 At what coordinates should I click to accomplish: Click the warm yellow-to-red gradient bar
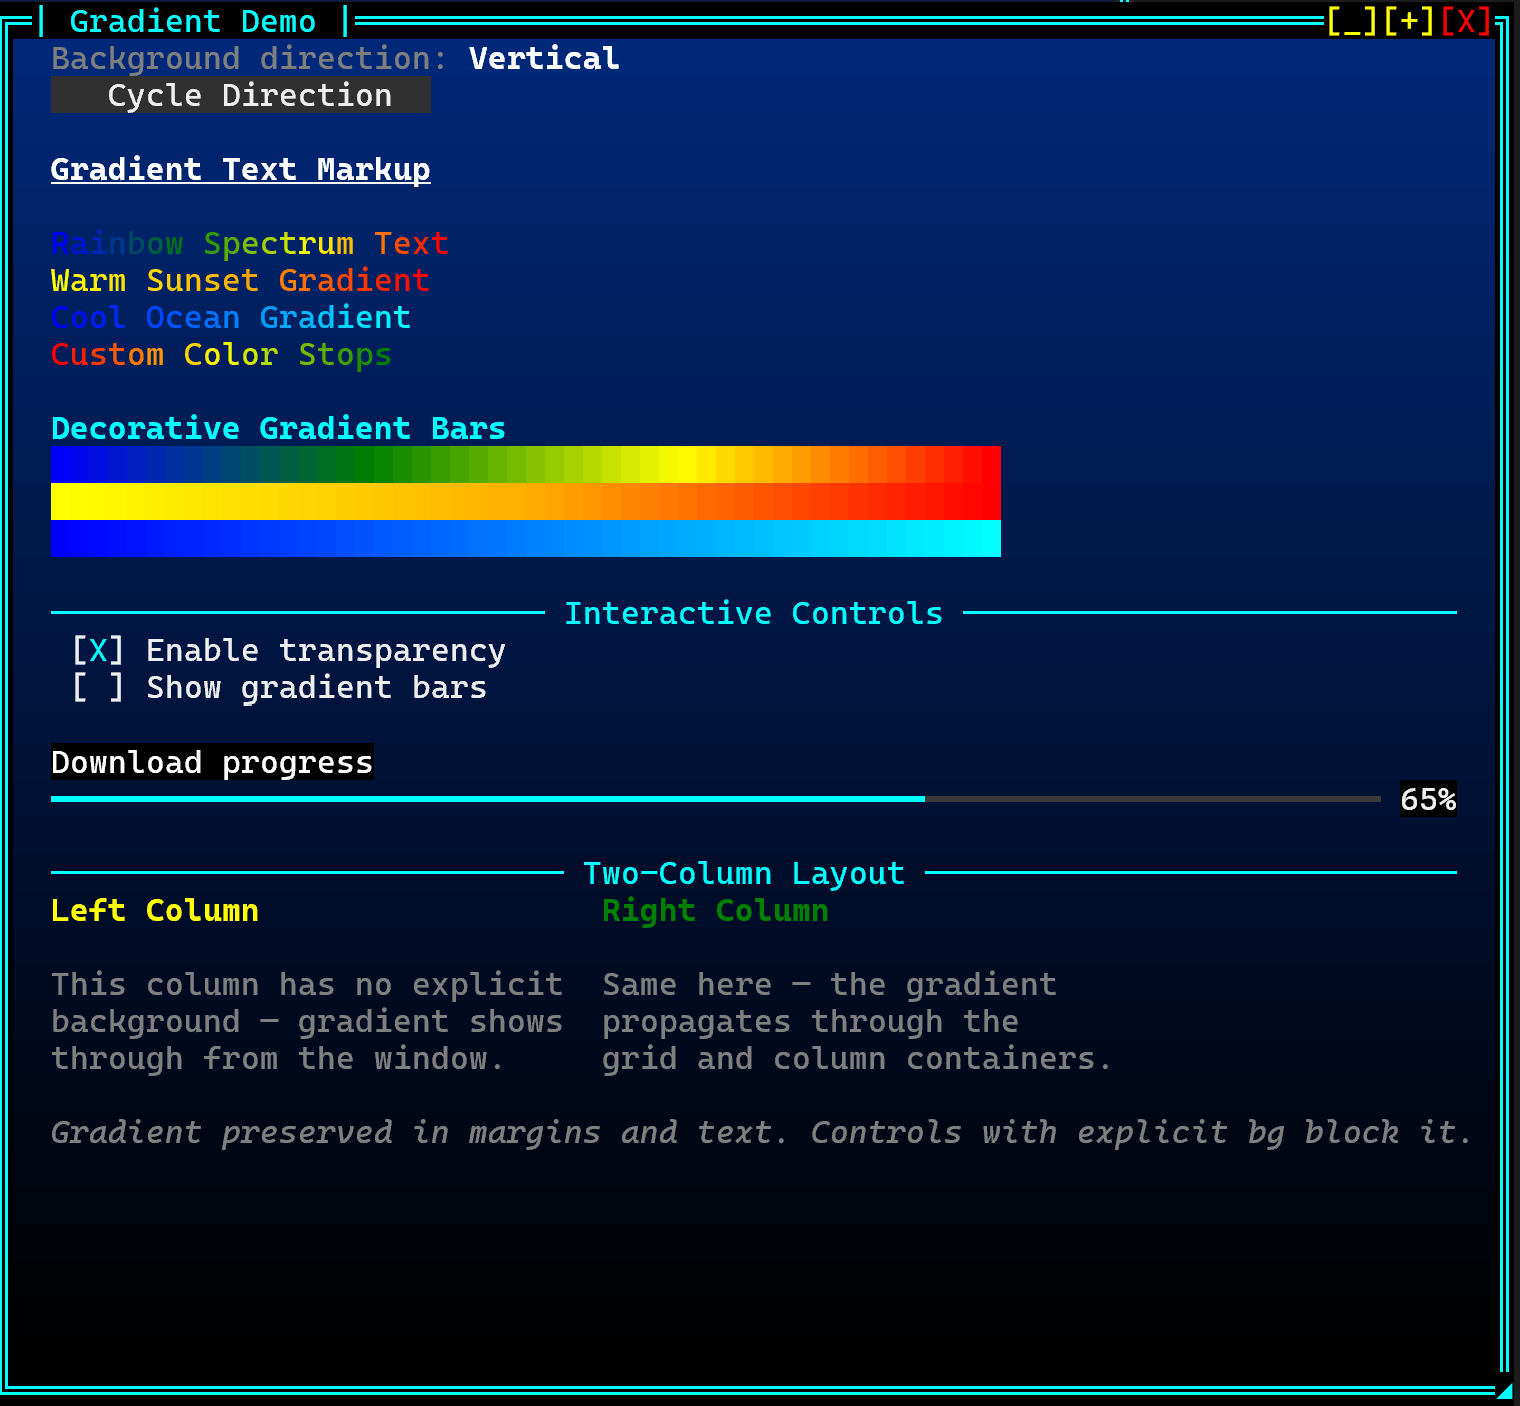tap(525, 501)
